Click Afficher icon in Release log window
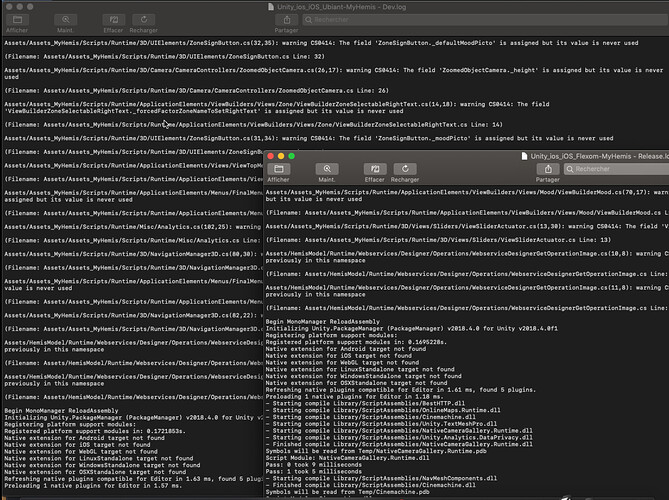Image resolution: width=669 pixels, height=500 pixels. (279, 169)
